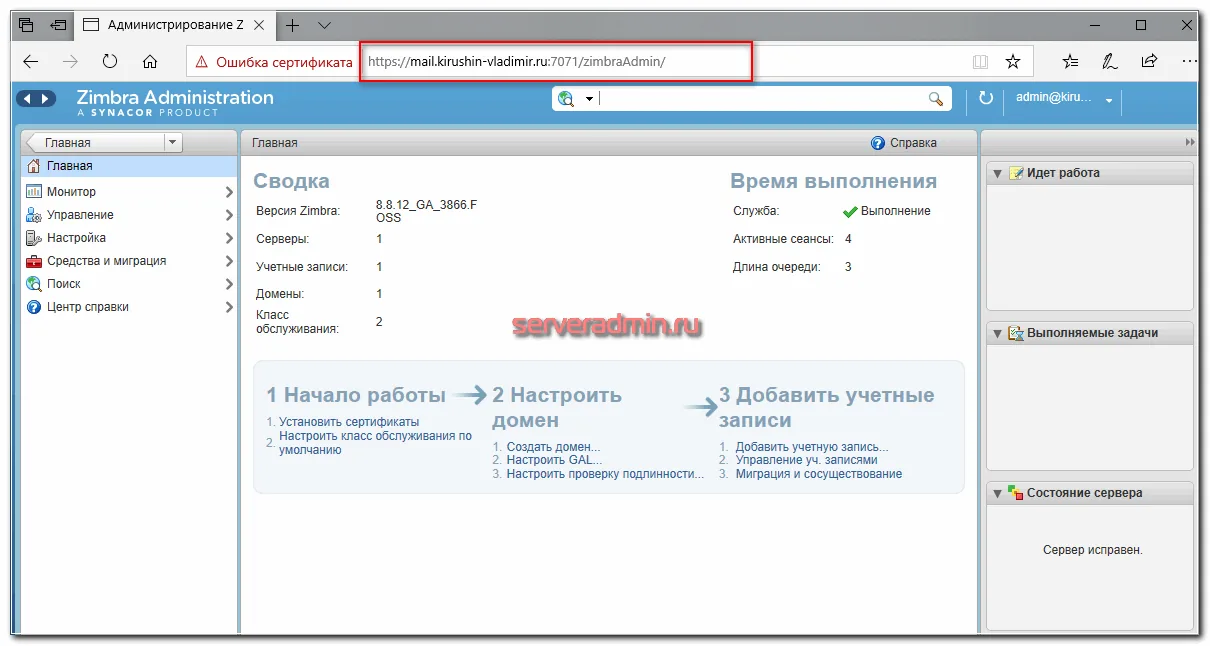This screenshot has height=646, width=1210.
Task: Collapse the Состояние сервера panel header
Action: [997, 492]
